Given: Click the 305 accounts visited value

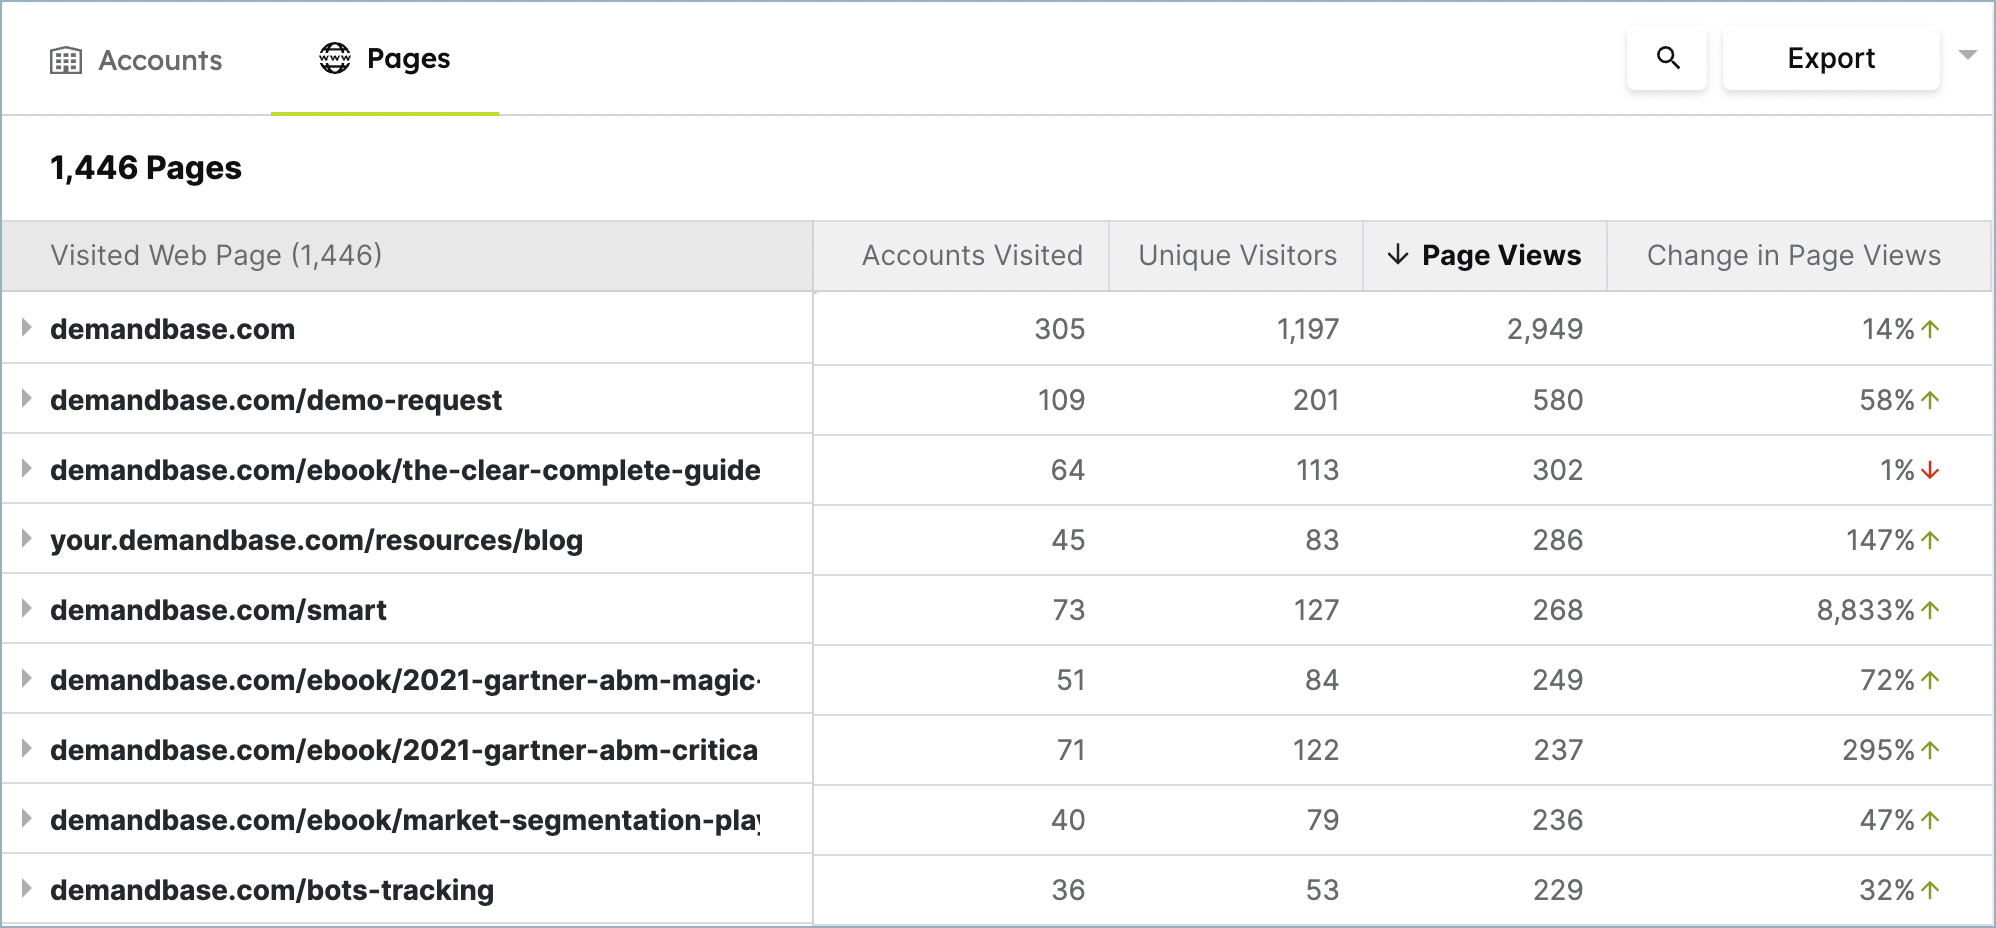Looking at the screenshot, I should tap(1060, 329).
